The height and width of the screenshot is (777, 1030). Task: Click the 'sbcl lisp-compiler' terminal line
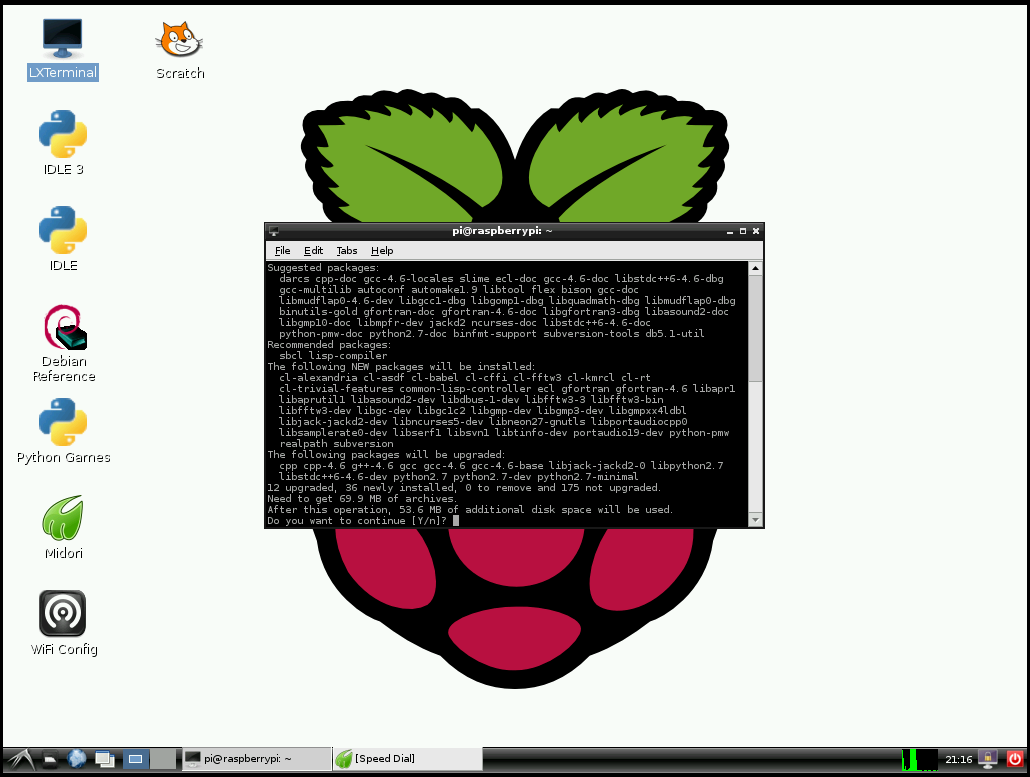(x=333, y=356)
